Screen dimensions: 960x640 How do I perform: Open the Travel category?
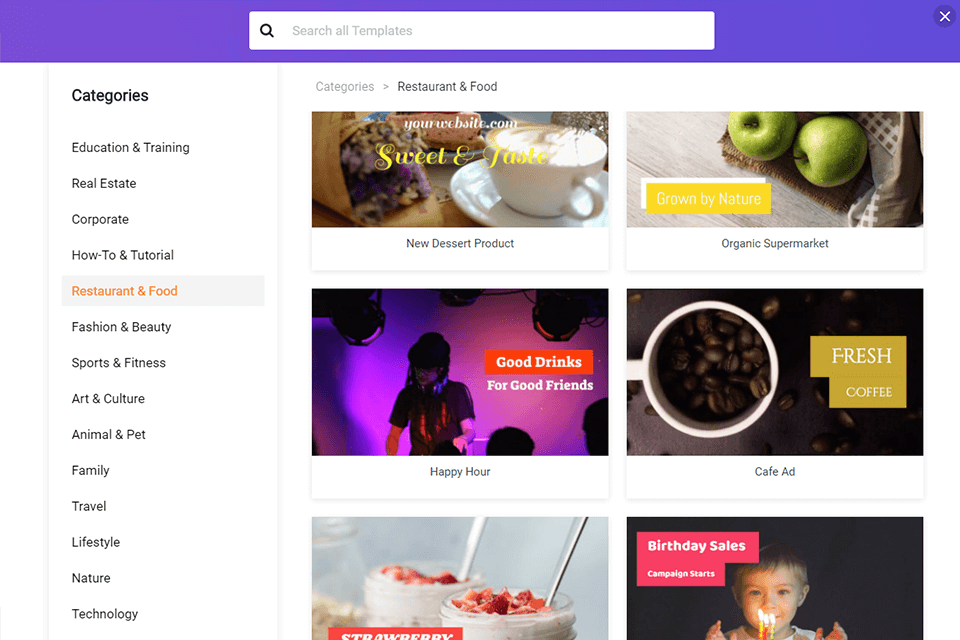point(89,506)
